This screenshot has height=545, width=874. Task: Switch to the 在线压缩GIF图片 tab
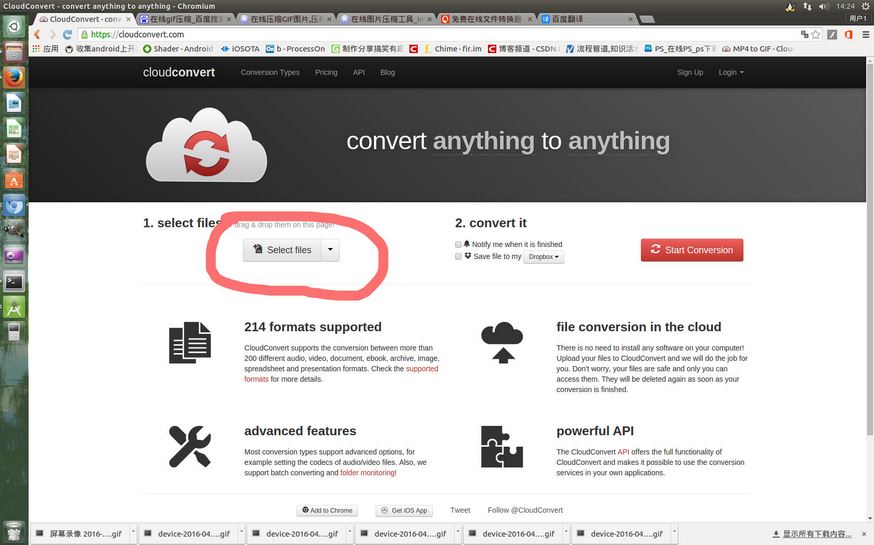(284, 19)
